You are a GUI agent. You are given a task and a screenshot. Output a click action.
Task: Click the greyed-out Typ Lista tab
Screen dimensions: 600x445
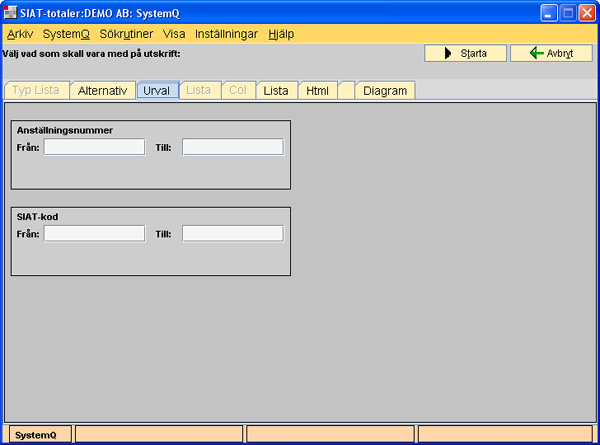tap(35, 91)
